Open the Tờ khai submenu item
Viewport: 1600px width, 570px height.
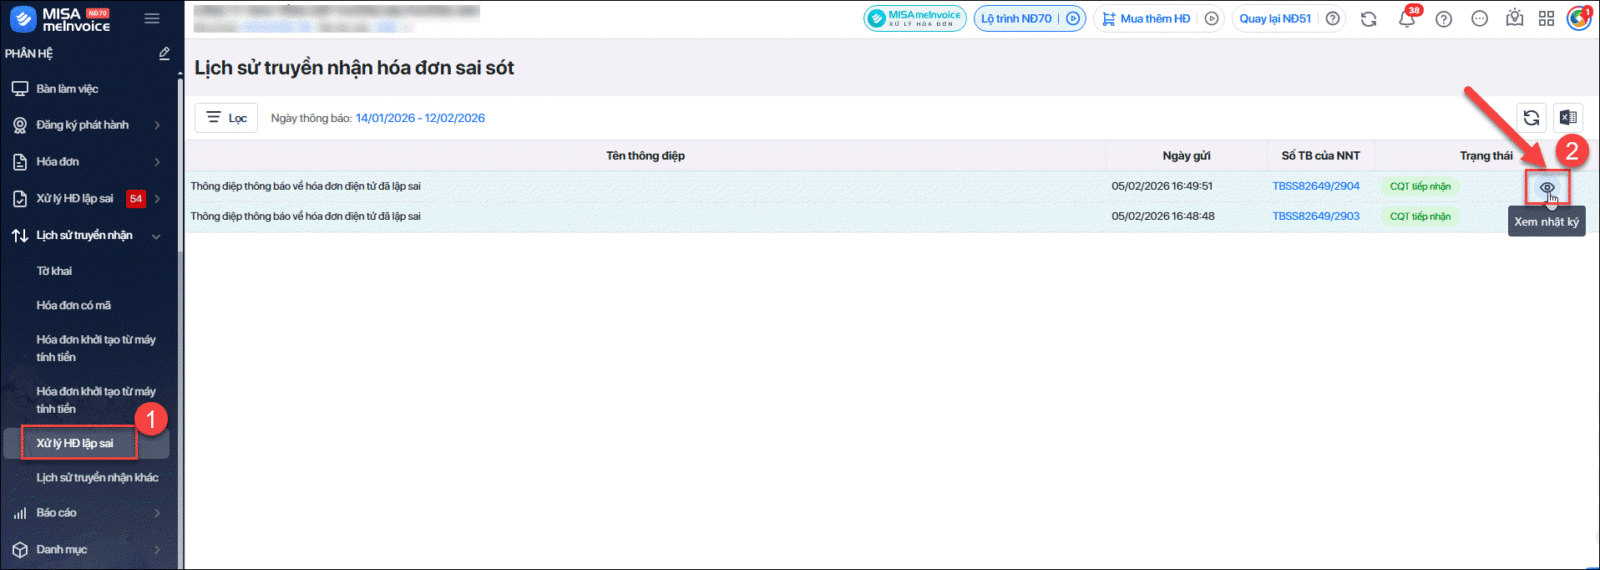coord(55,271)
